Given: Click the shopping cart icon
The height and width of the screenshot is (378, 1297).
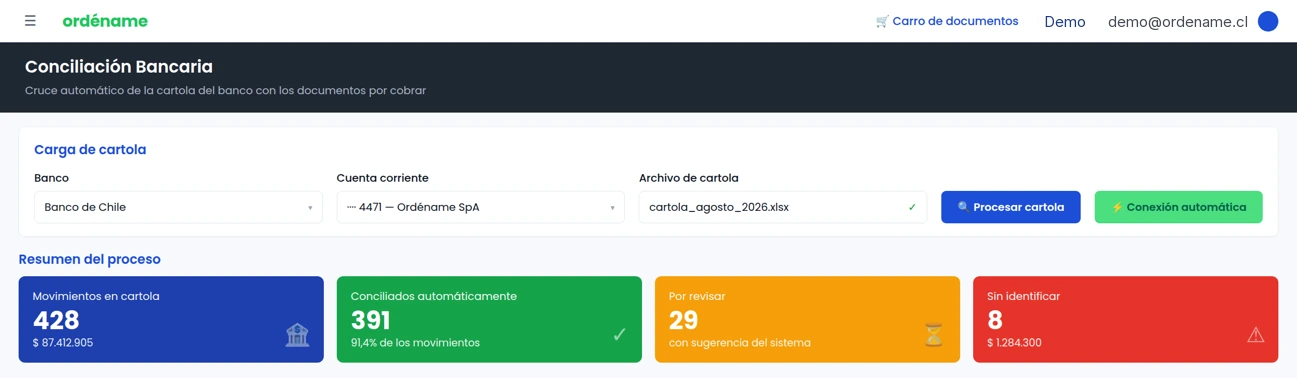Looking at the screenshot, I should click(x=882, y=21).
